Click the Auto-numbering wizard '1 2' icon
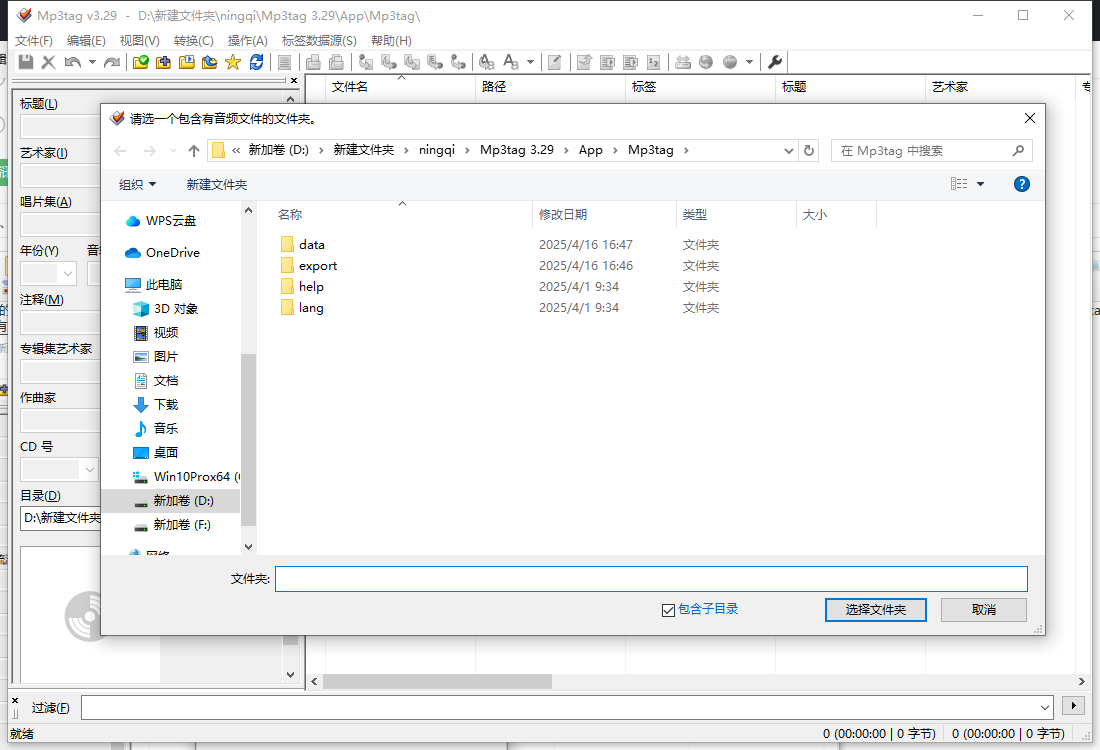The width and height of the screenshot is (1100, 750). click(x=653, y=62)
